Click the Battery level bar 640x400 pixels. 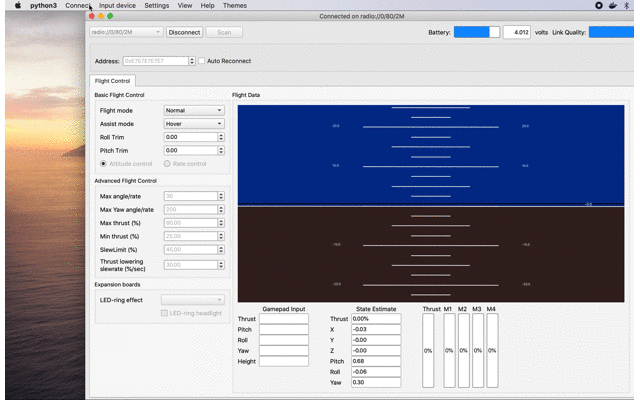tap(477, 32)
